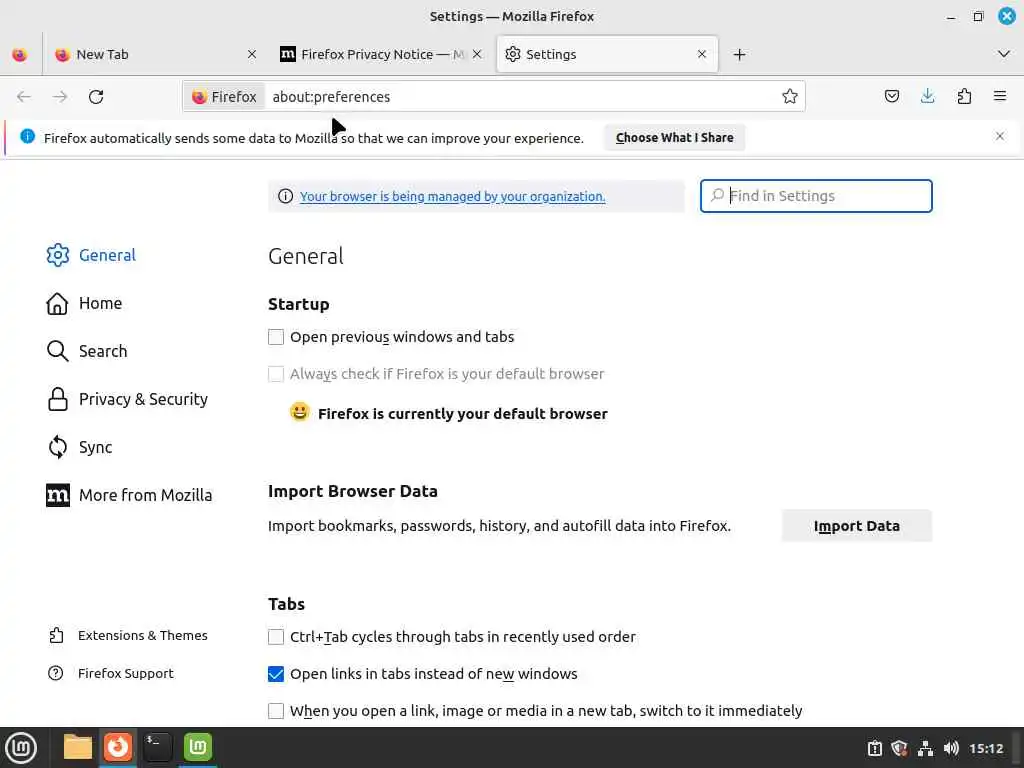Open the Downloads panel
Image resolution: width=1024 pixels, height=768 pixels.
coord(927,97)
